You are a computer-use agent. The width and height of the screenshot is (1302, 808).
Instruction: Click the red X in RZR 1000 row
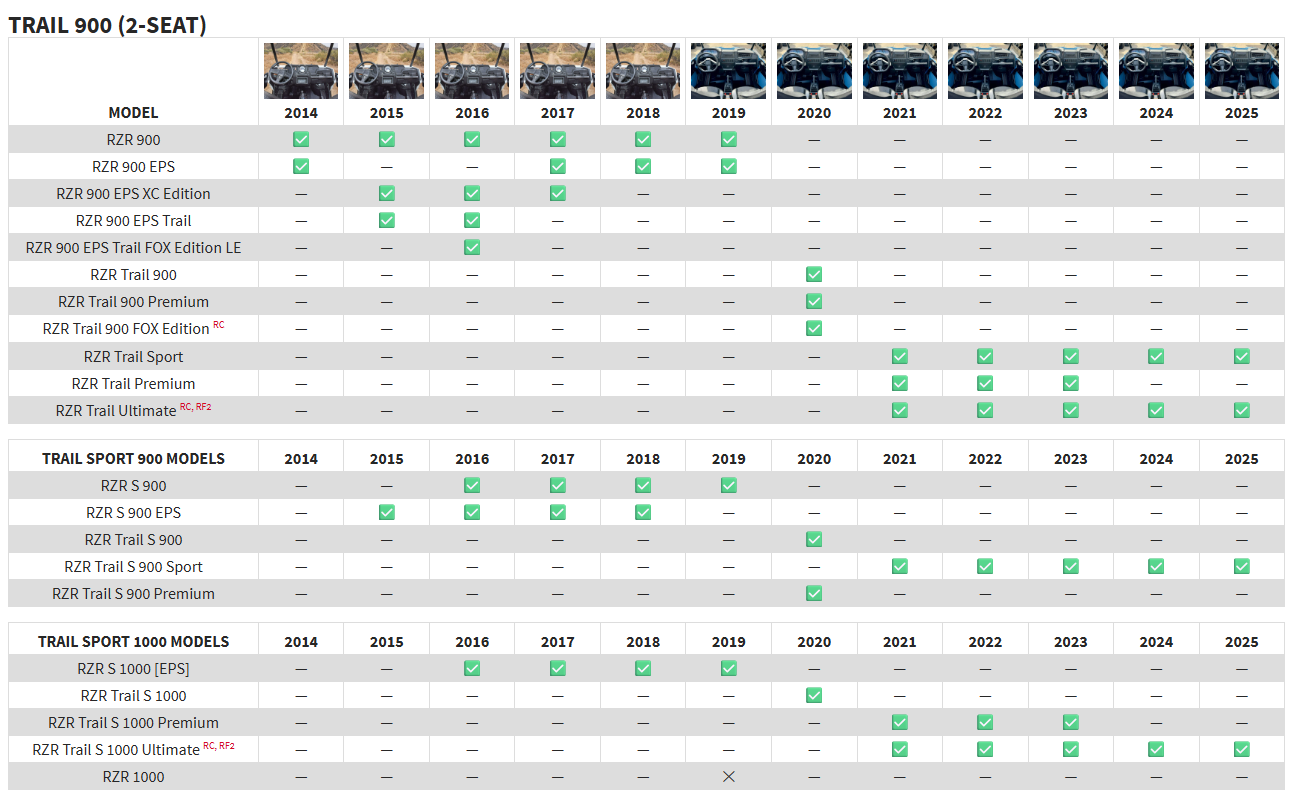point(728,777)
